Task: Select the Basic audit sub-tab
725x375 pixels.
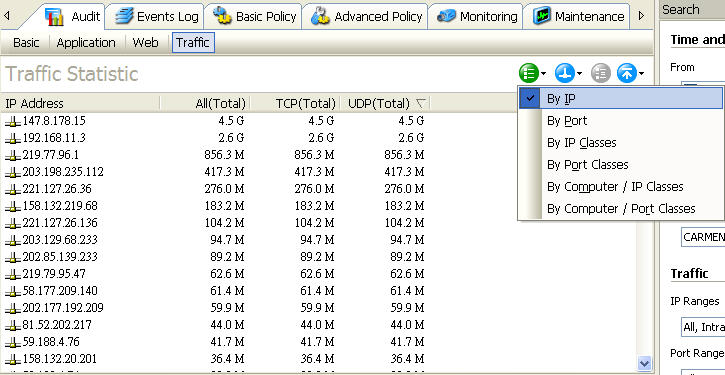Action: (26, 43)
